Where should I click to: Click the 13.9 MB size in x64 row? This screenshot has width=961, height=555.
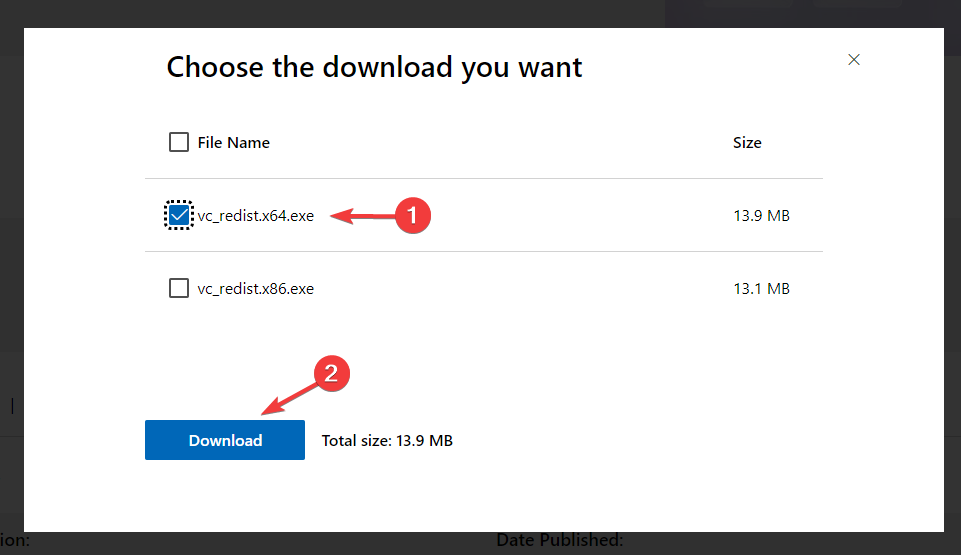tap(761, 215)
